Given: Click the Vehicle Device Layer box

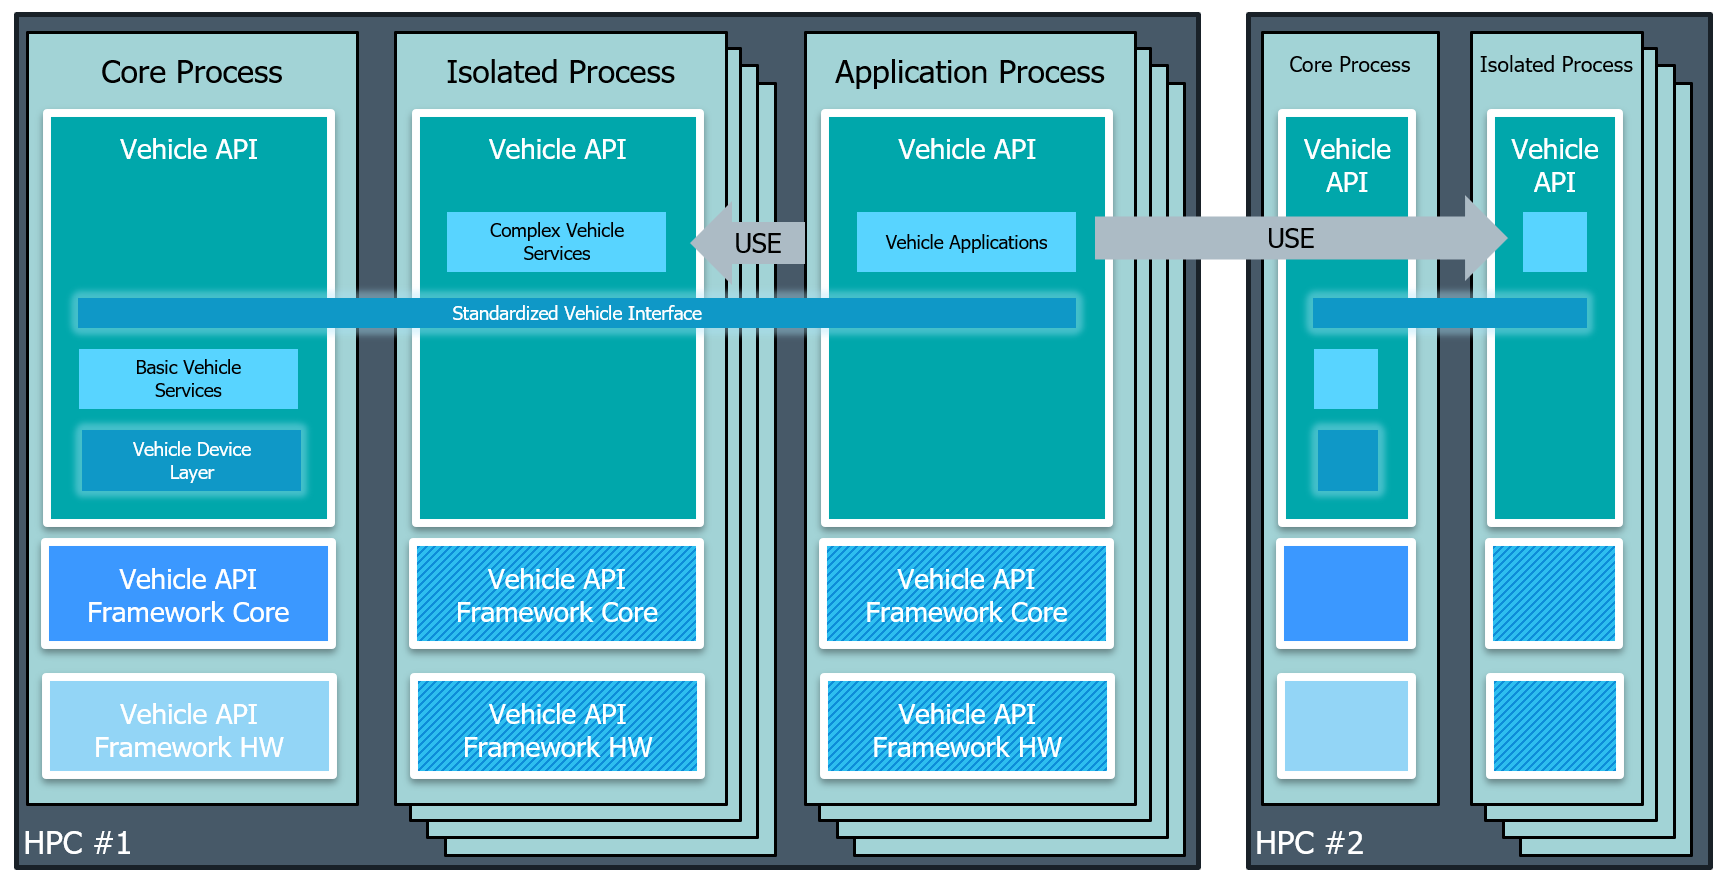Looking at the screenshot, I should [191, 461].
